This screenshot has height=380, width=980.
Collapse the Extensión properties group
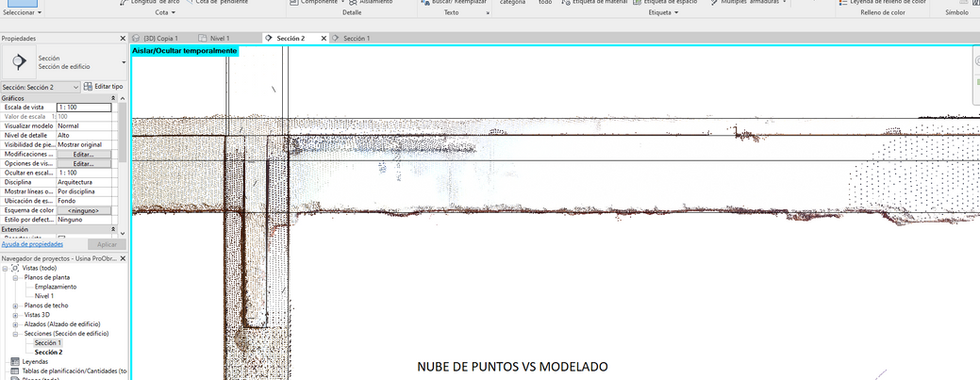[113, 229]
